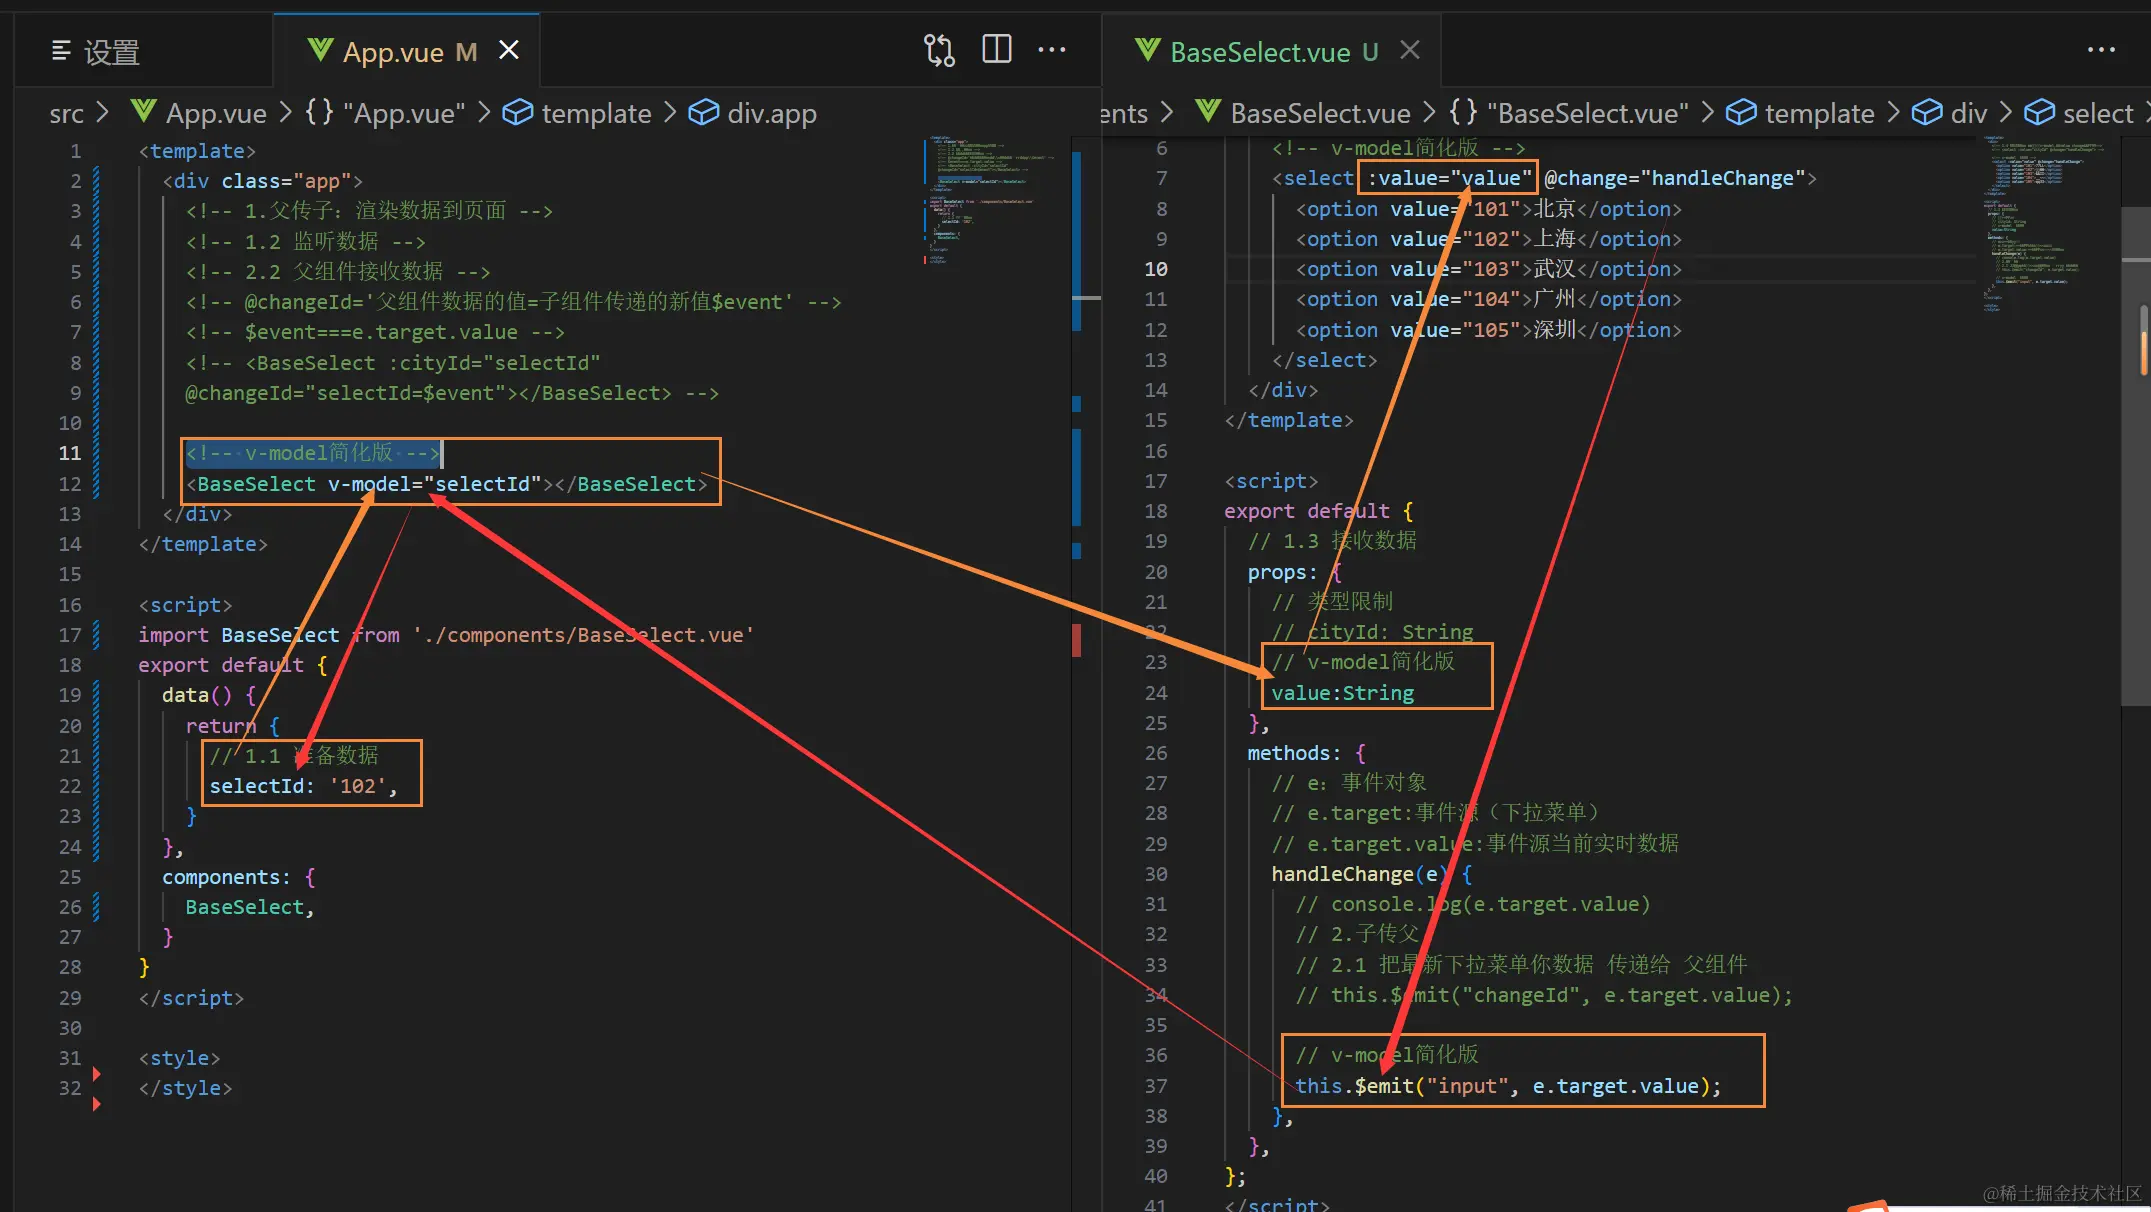Split the left editor pane
2151x1212 pixels.
pyautogui.click(x=997, y=49)
